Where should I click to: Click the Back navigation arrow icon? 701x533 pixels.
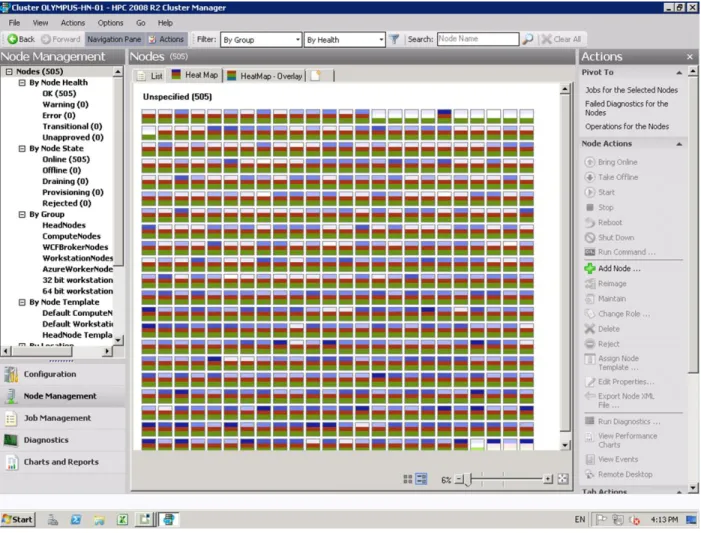[x=12, y=39]
